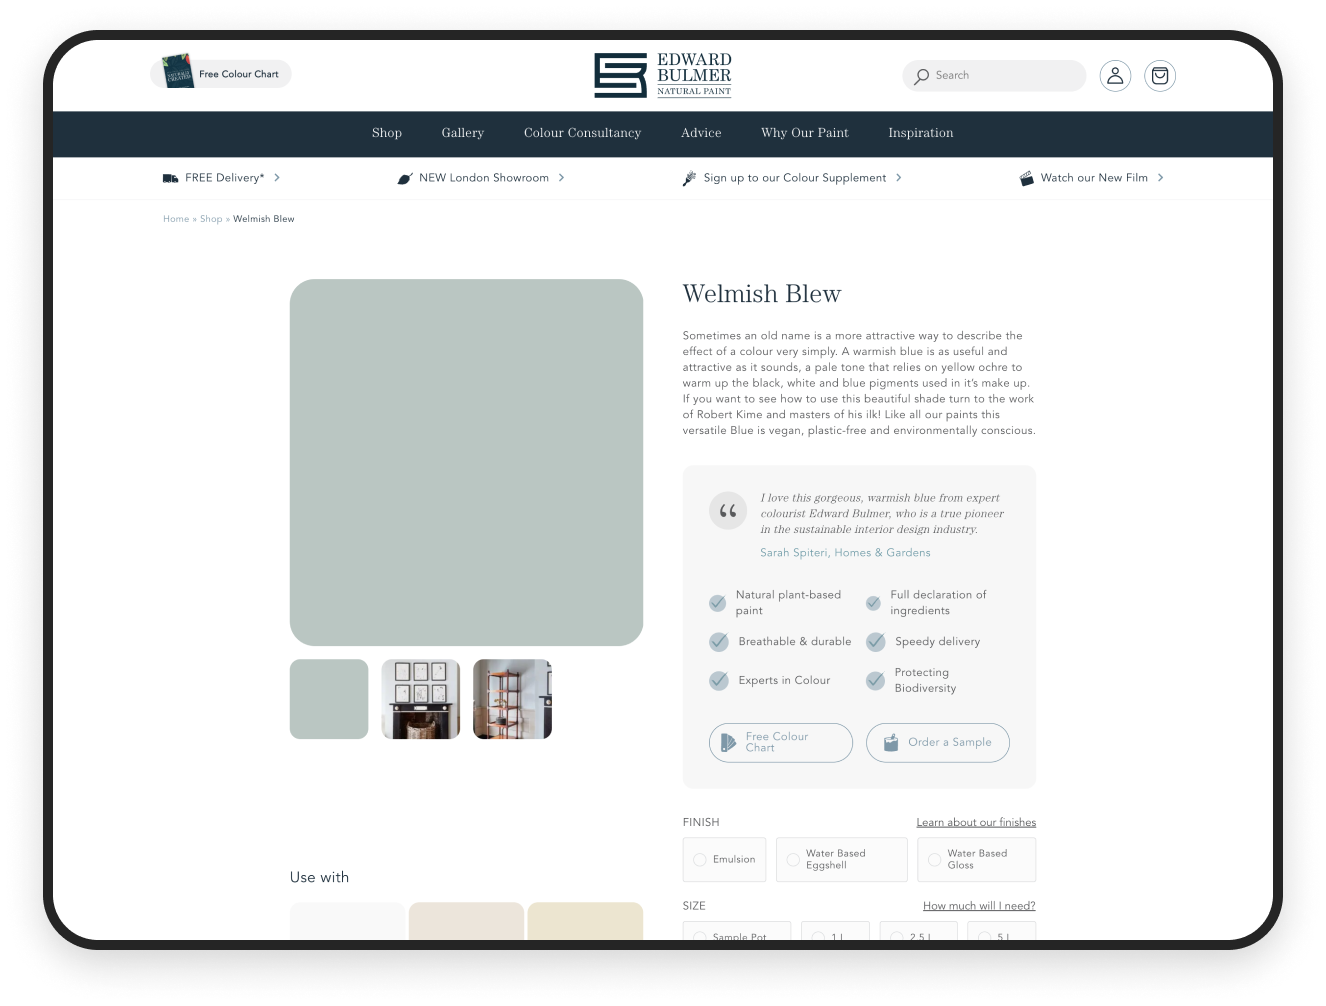1326x1006 pixels.
Task: Click checkmark icon beside Natural plant-based paint
Action: click(x=717, y=603)
